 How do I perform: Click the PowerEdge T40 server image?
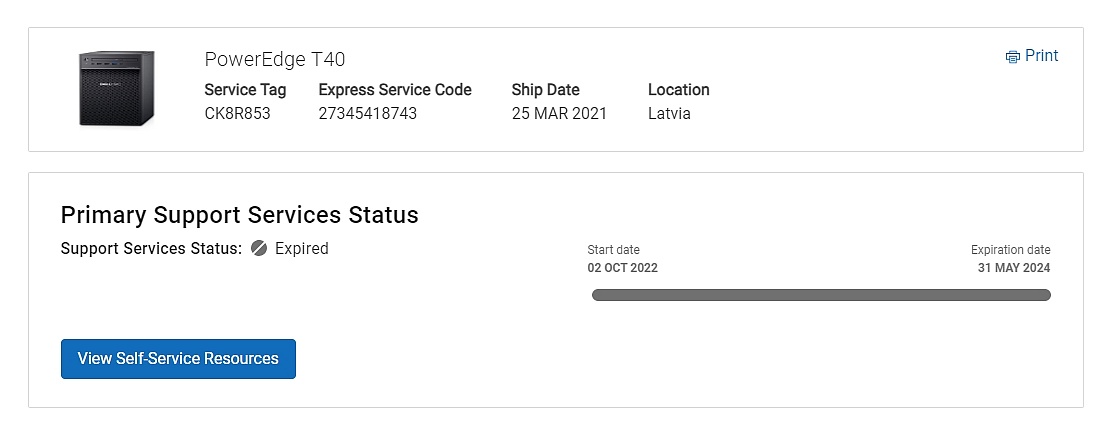point(117,89)
